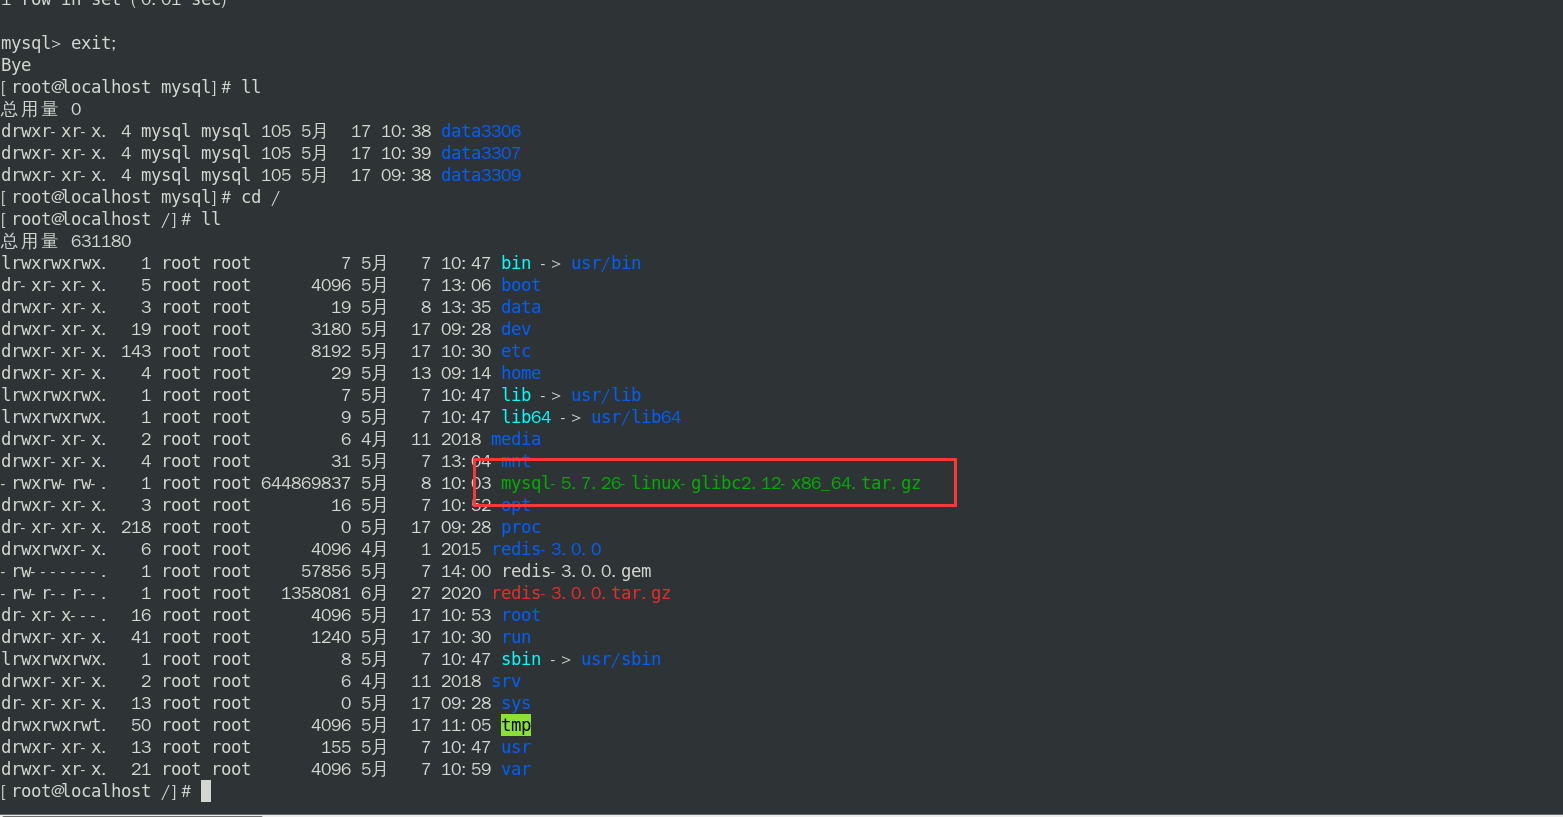Screen dimensions: 1563x817
Task: Click the link count 143 of etc
Action: [136, 351]
